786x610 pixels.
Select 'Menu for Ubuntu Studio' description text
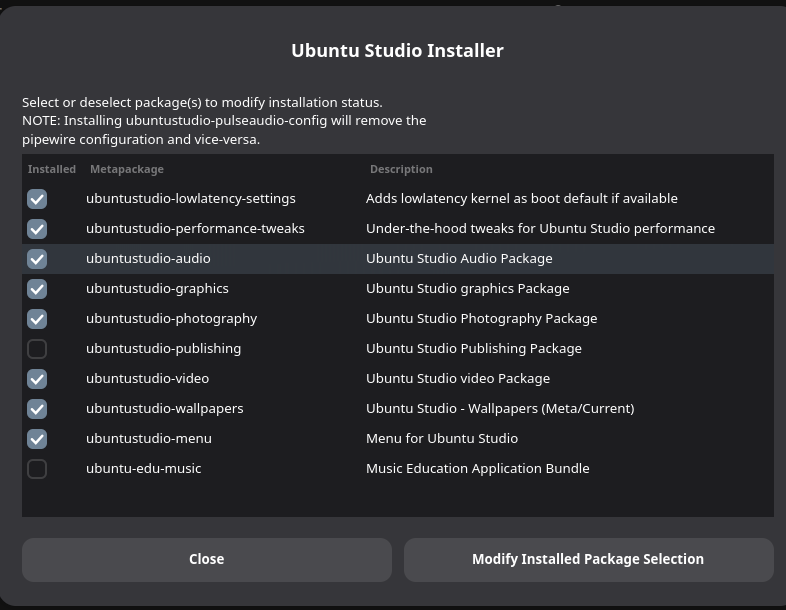tap(442, 439)
